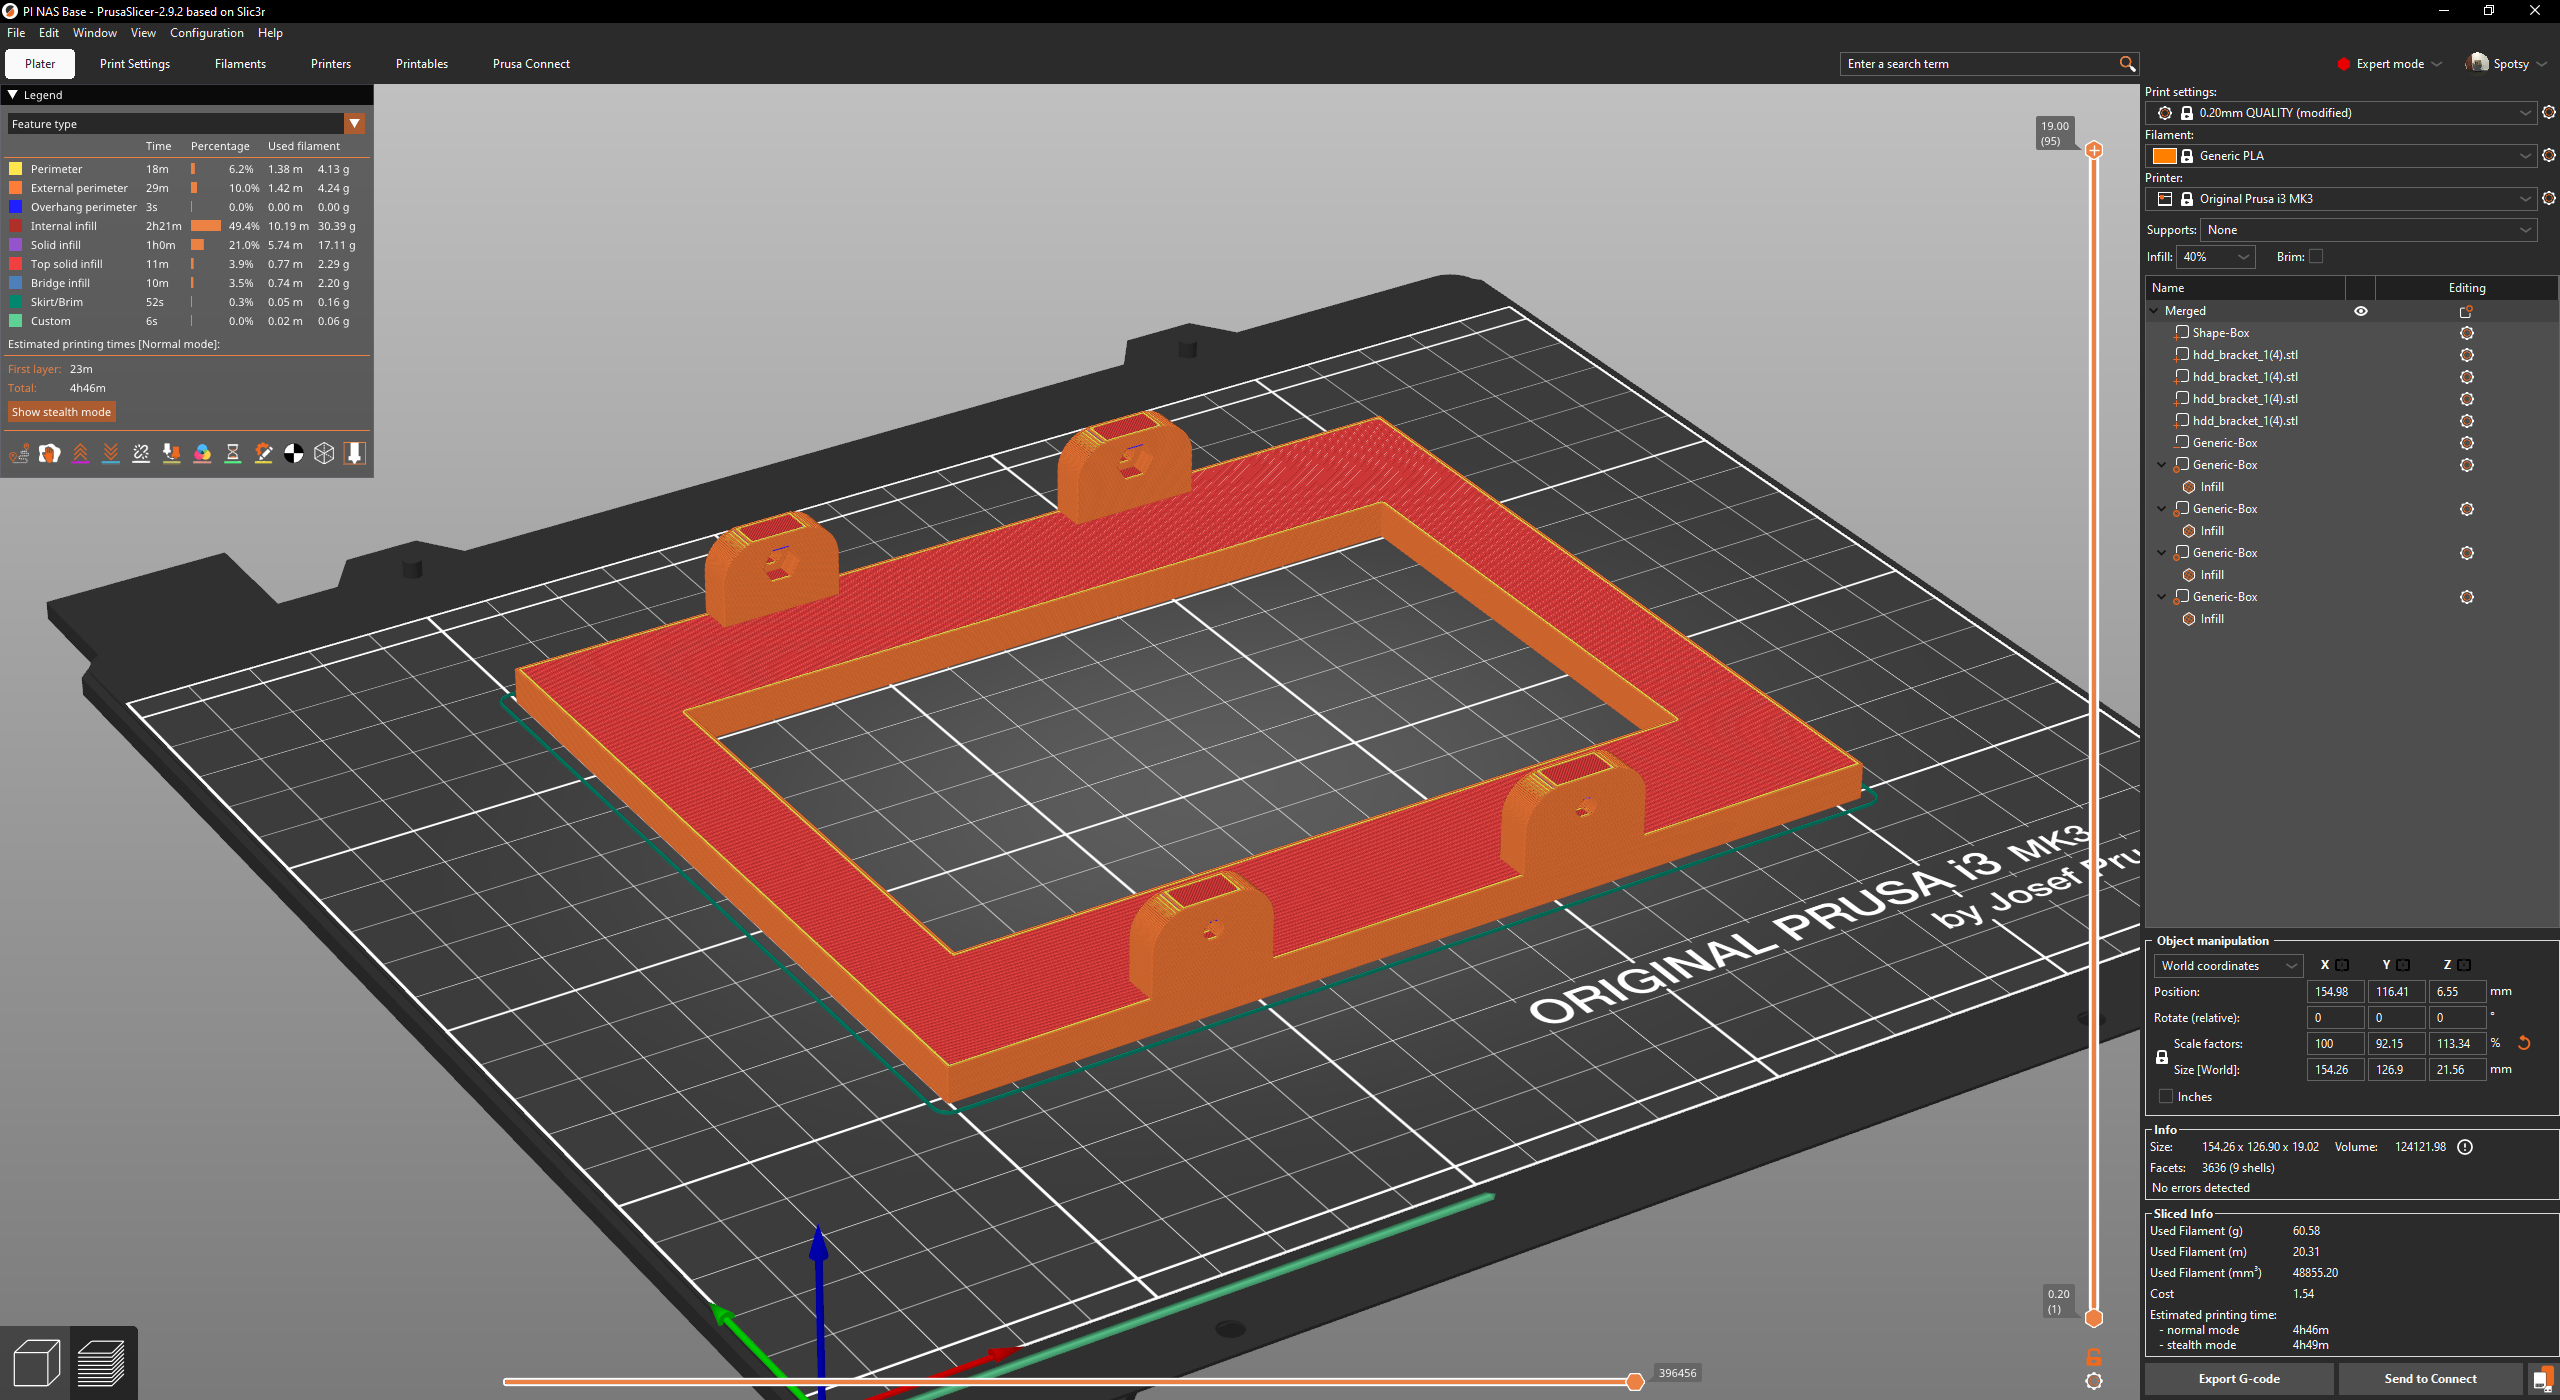Switch to sliced layers preview icon
The image size is (2560, 1400).
101,1362
